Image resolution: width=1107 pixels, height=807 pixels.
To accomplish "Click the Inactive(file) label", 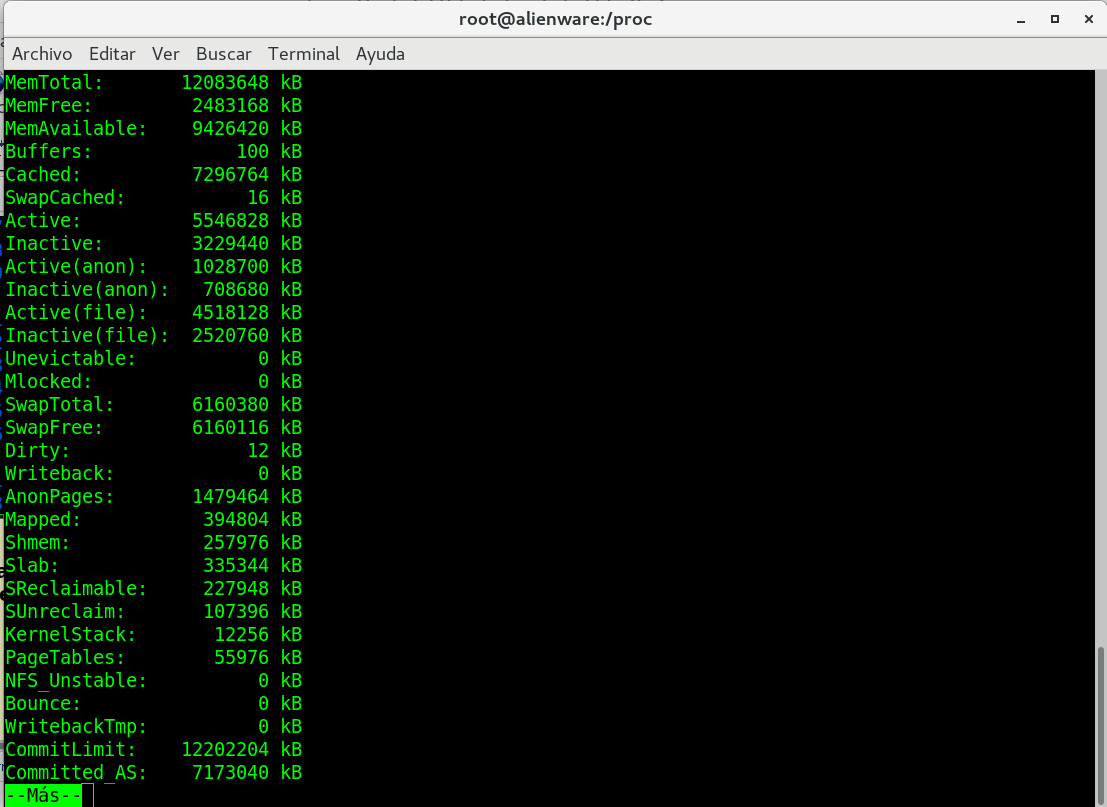I will coord(87,336).
